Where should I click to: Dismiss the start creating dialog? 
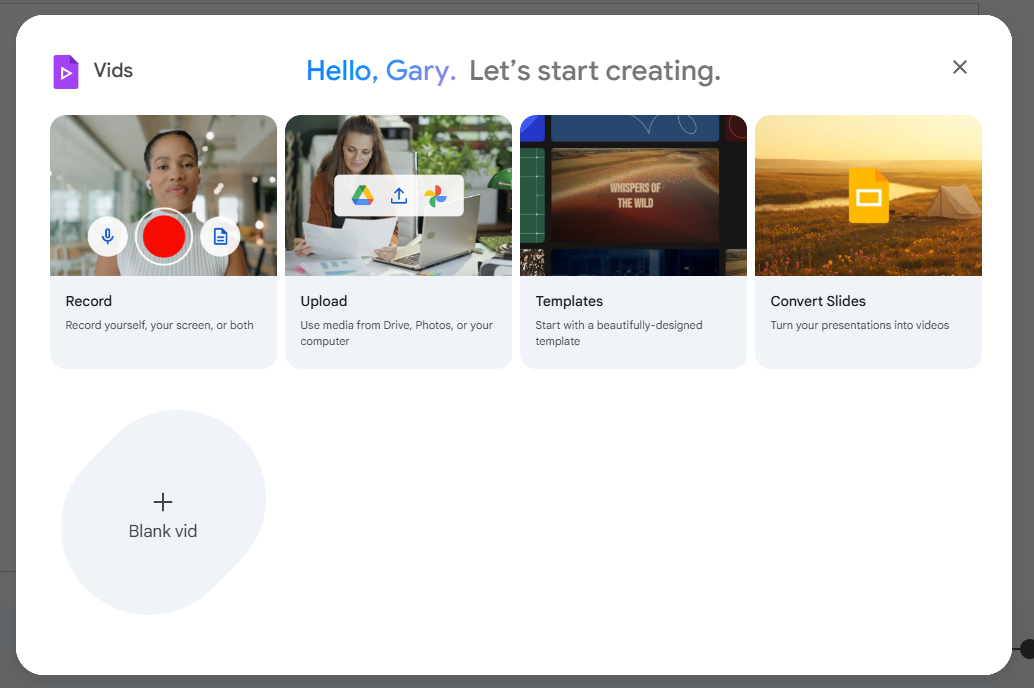tap(959, 67)
